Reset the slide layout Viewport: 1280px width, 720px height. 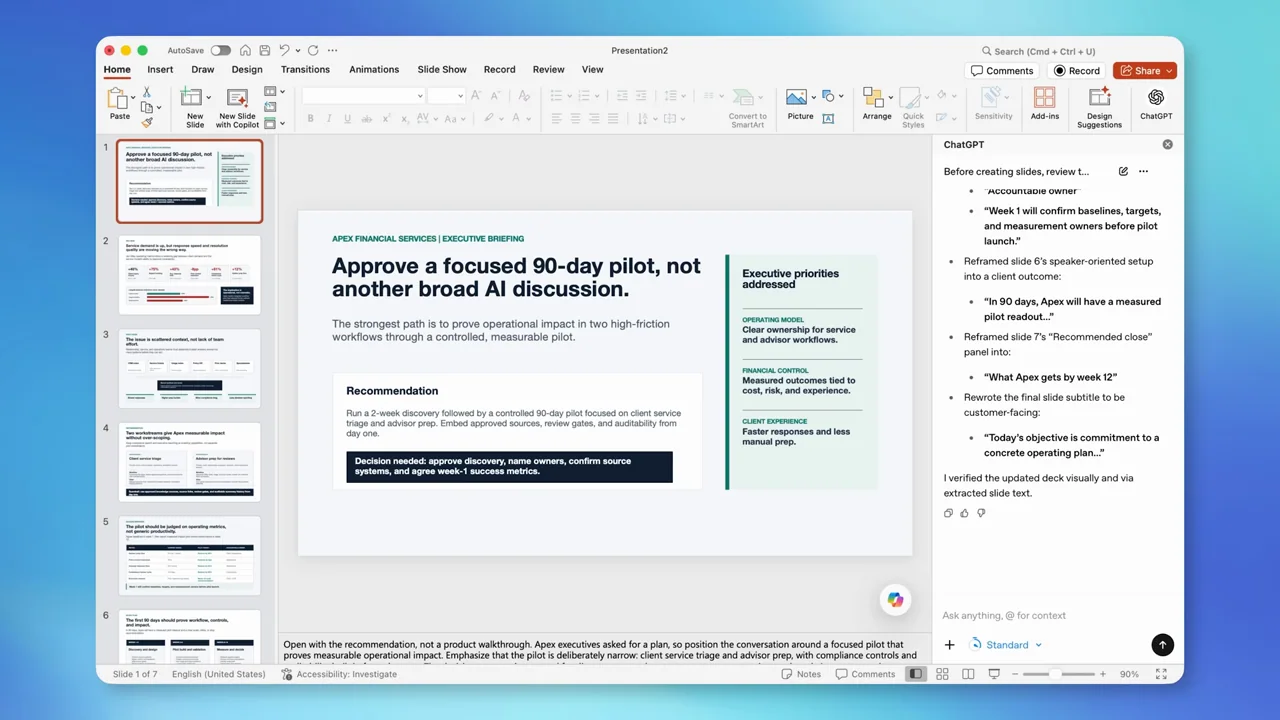270,107
